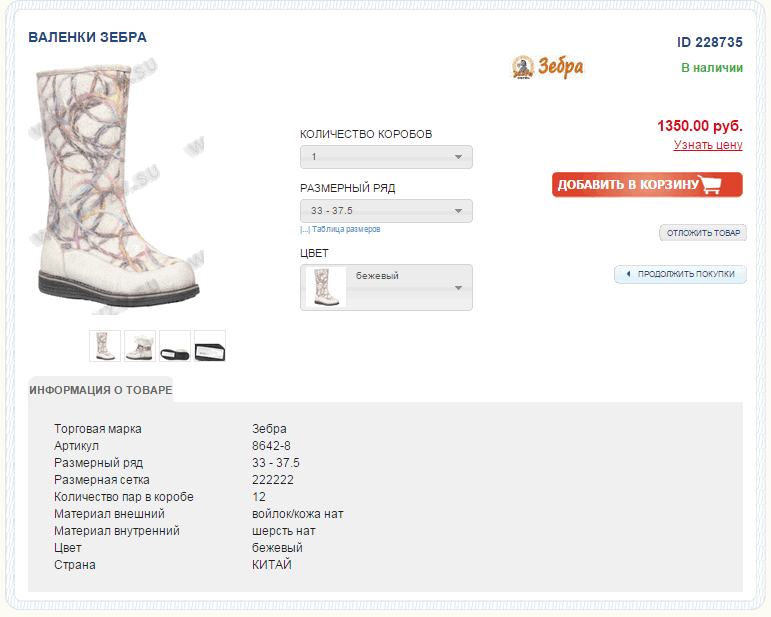This screenshot has height=617, width=771.
Task: Click Добавить в корзину button
Action: click(647, 184)
